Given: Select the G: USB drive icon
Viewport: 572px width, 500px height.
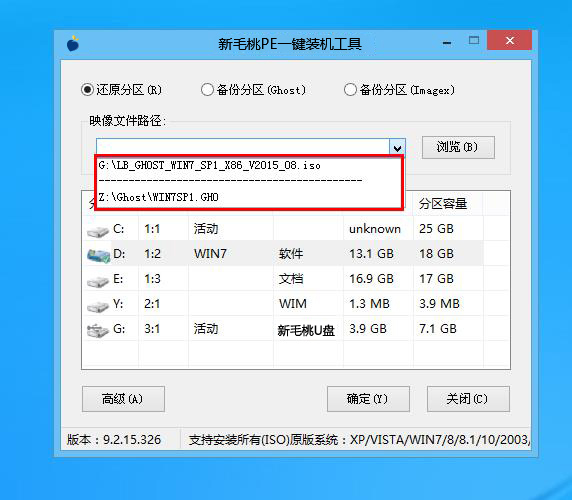Looking at the screenshot, I should point(98,330).
